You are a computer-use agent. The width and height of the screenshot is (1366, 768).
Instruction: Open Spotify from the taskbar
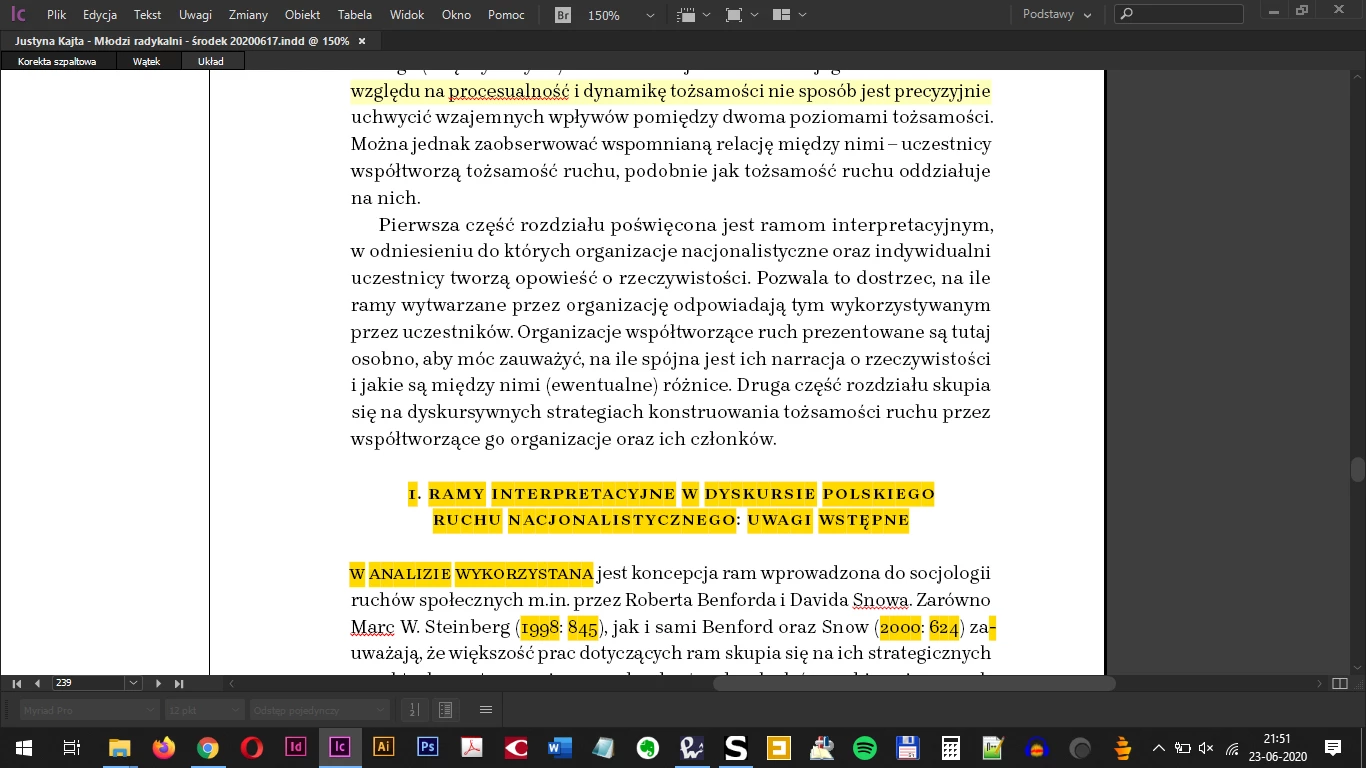tap(864, 747)
